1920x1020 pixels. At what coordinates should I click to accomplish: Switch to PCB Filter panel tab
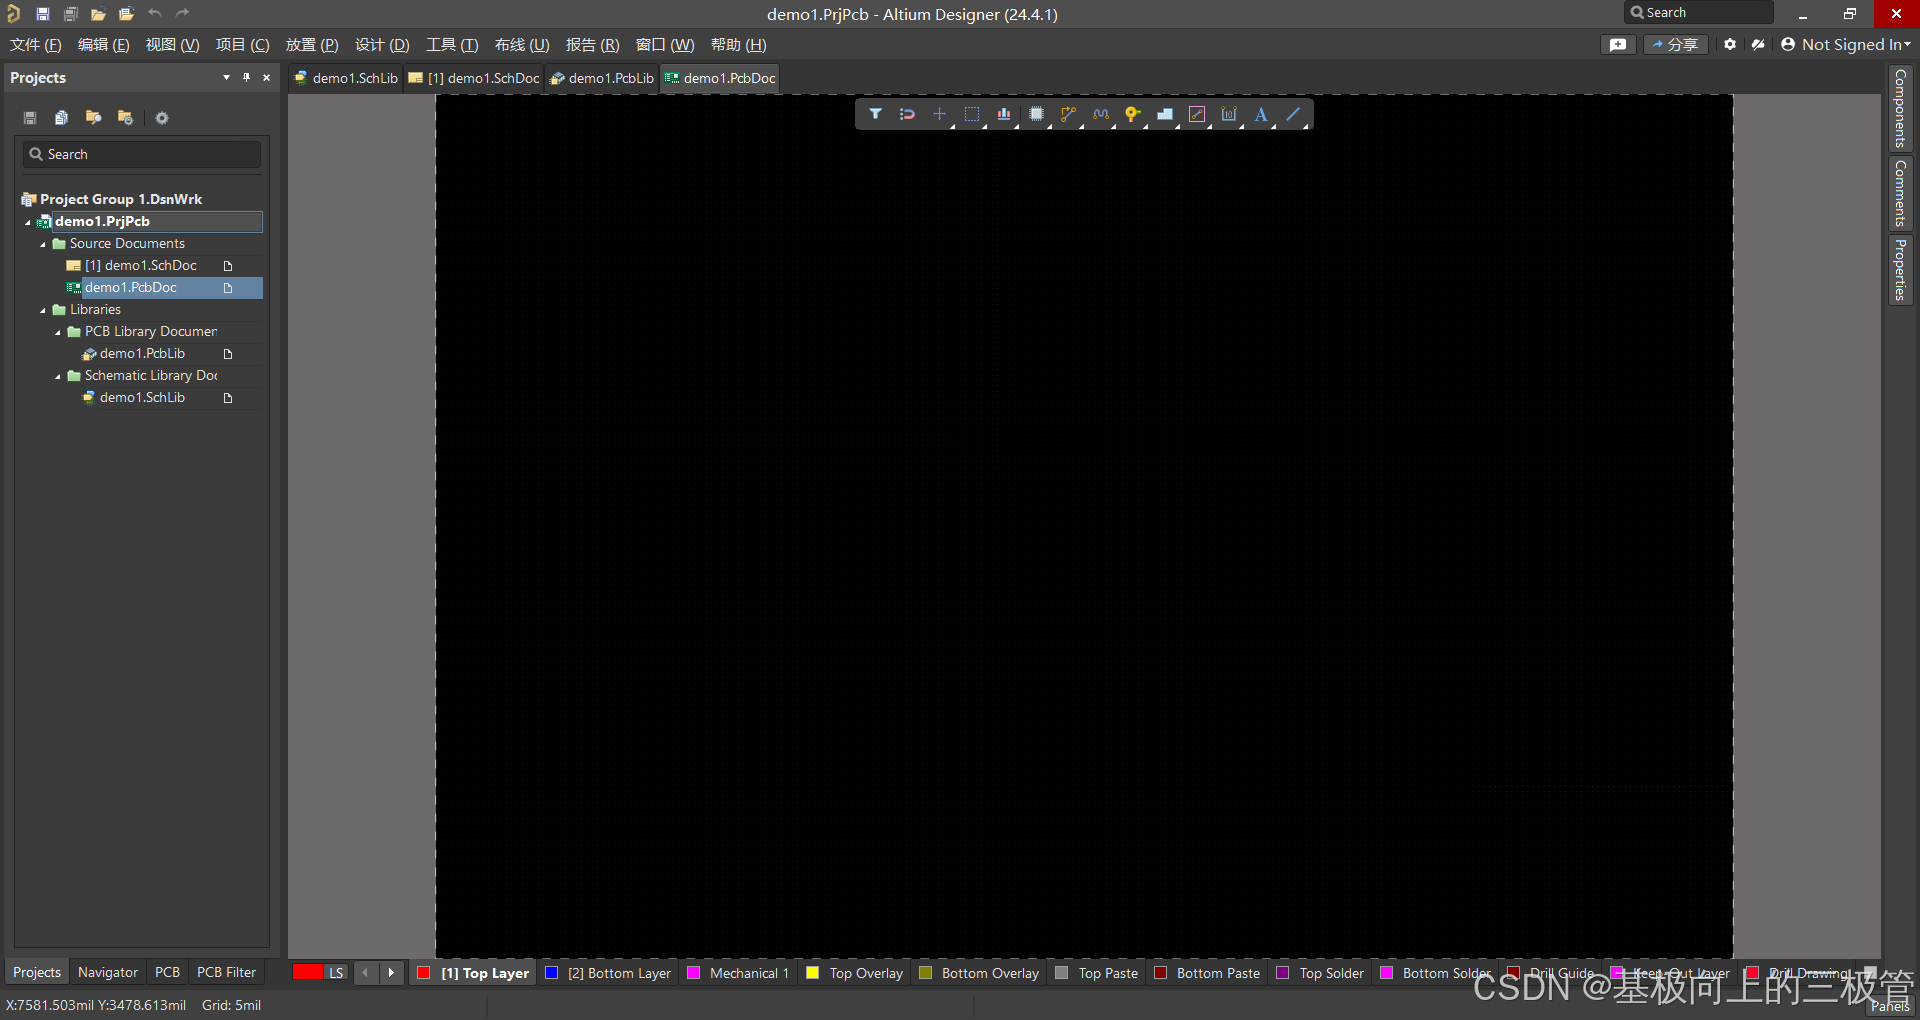(226, 972)
